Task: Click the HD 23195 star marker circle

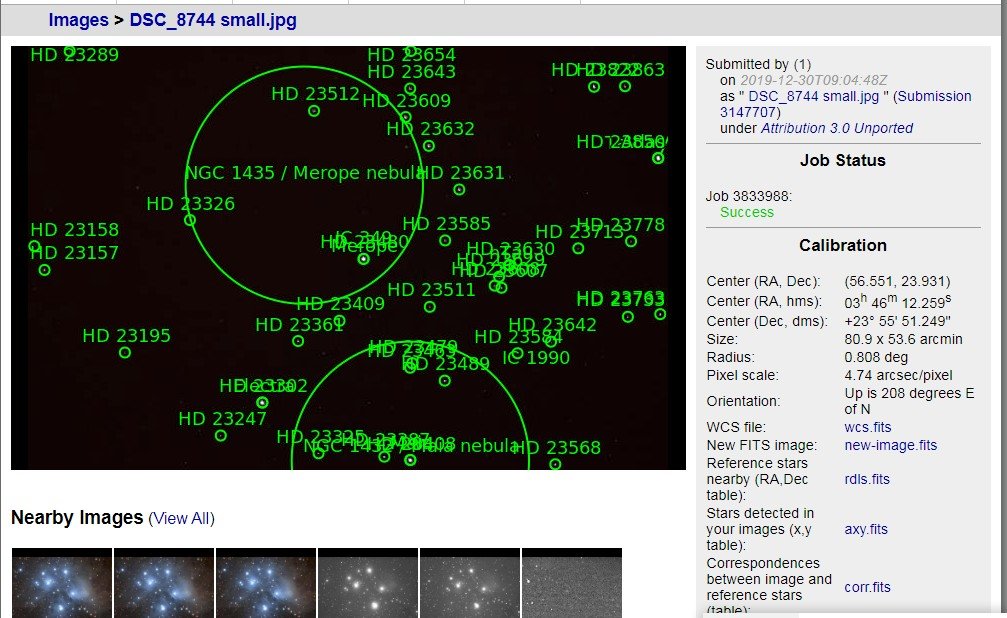Action: click(x=125, y=353)
